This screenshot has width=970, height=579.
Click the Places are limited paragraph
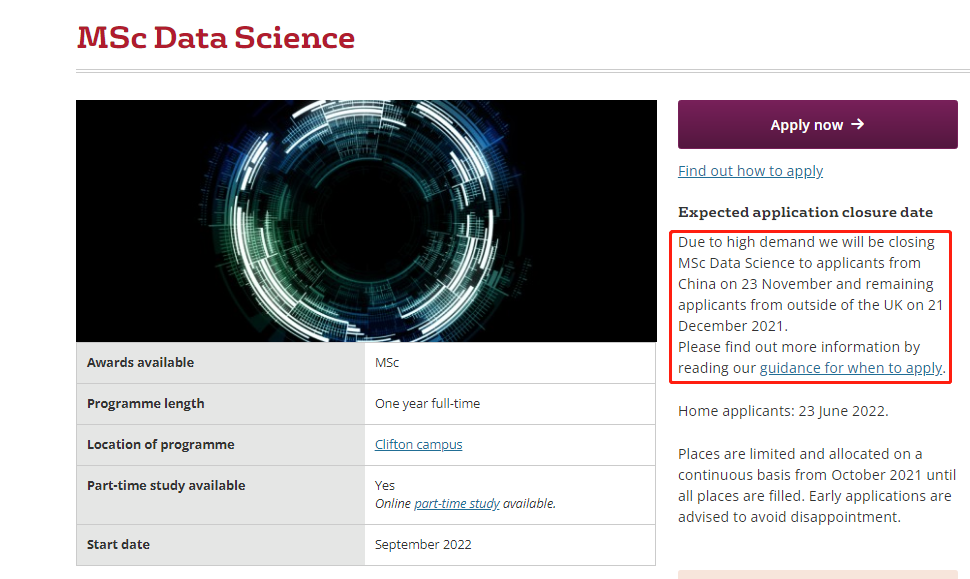(814, 486)
